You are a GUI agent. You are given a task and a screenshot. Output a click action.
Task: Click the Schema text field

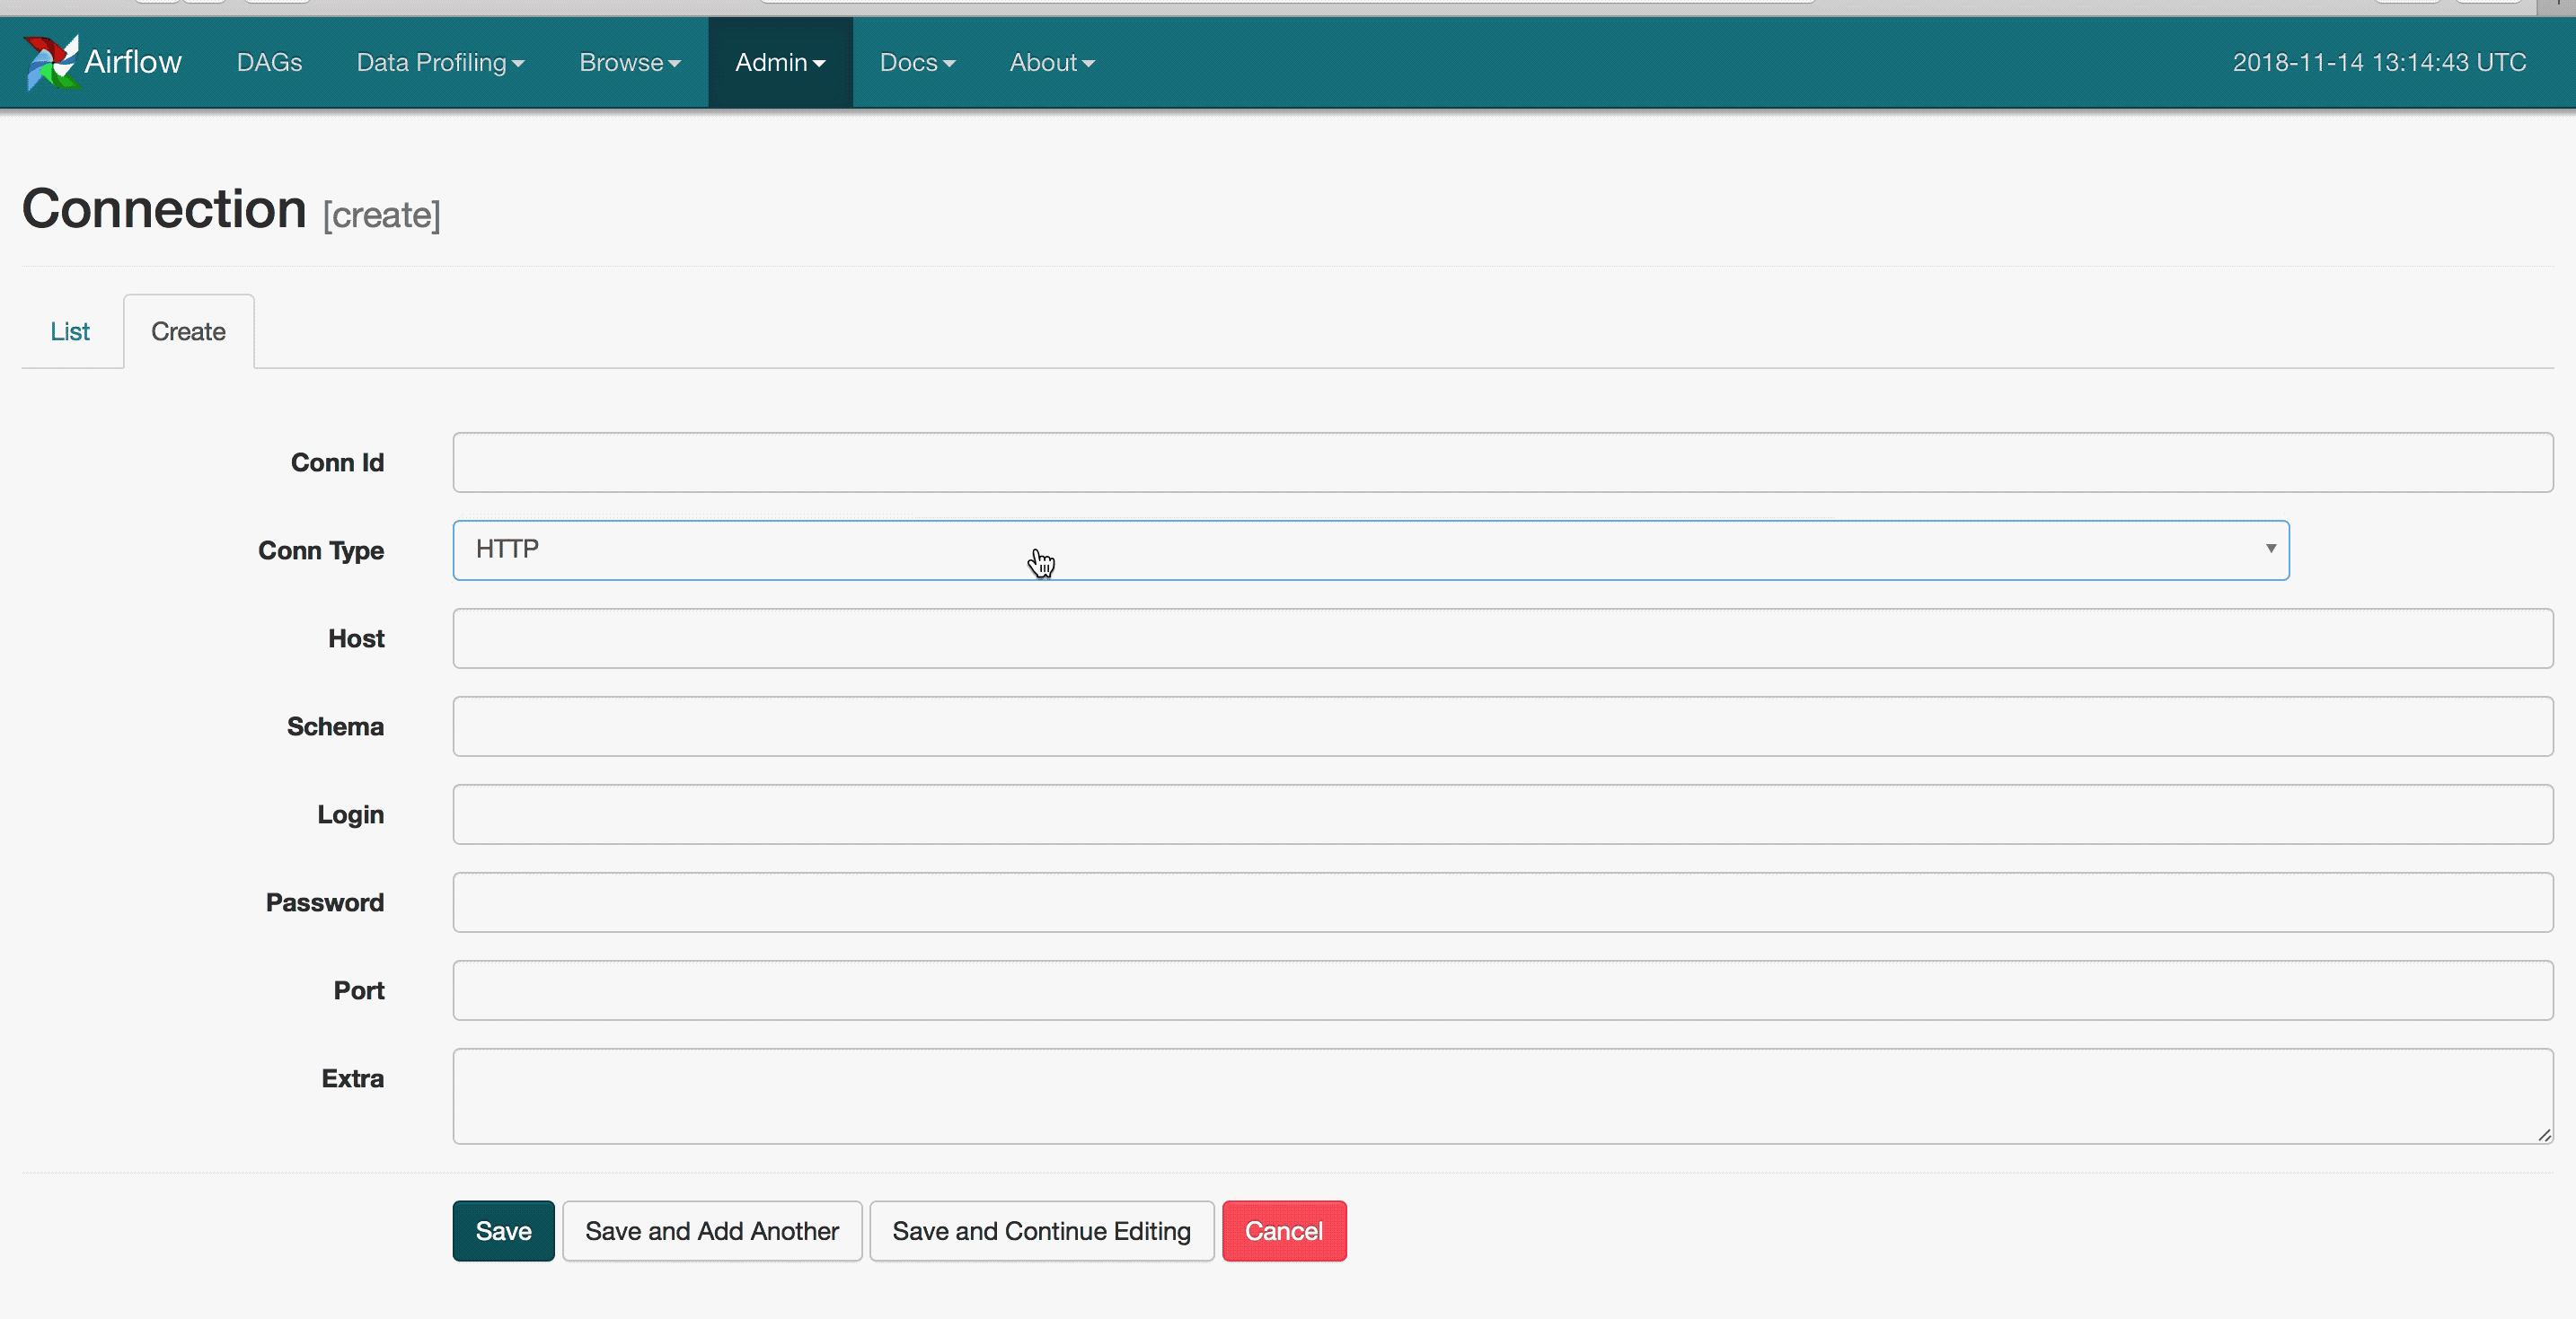tap(1502, 726)
